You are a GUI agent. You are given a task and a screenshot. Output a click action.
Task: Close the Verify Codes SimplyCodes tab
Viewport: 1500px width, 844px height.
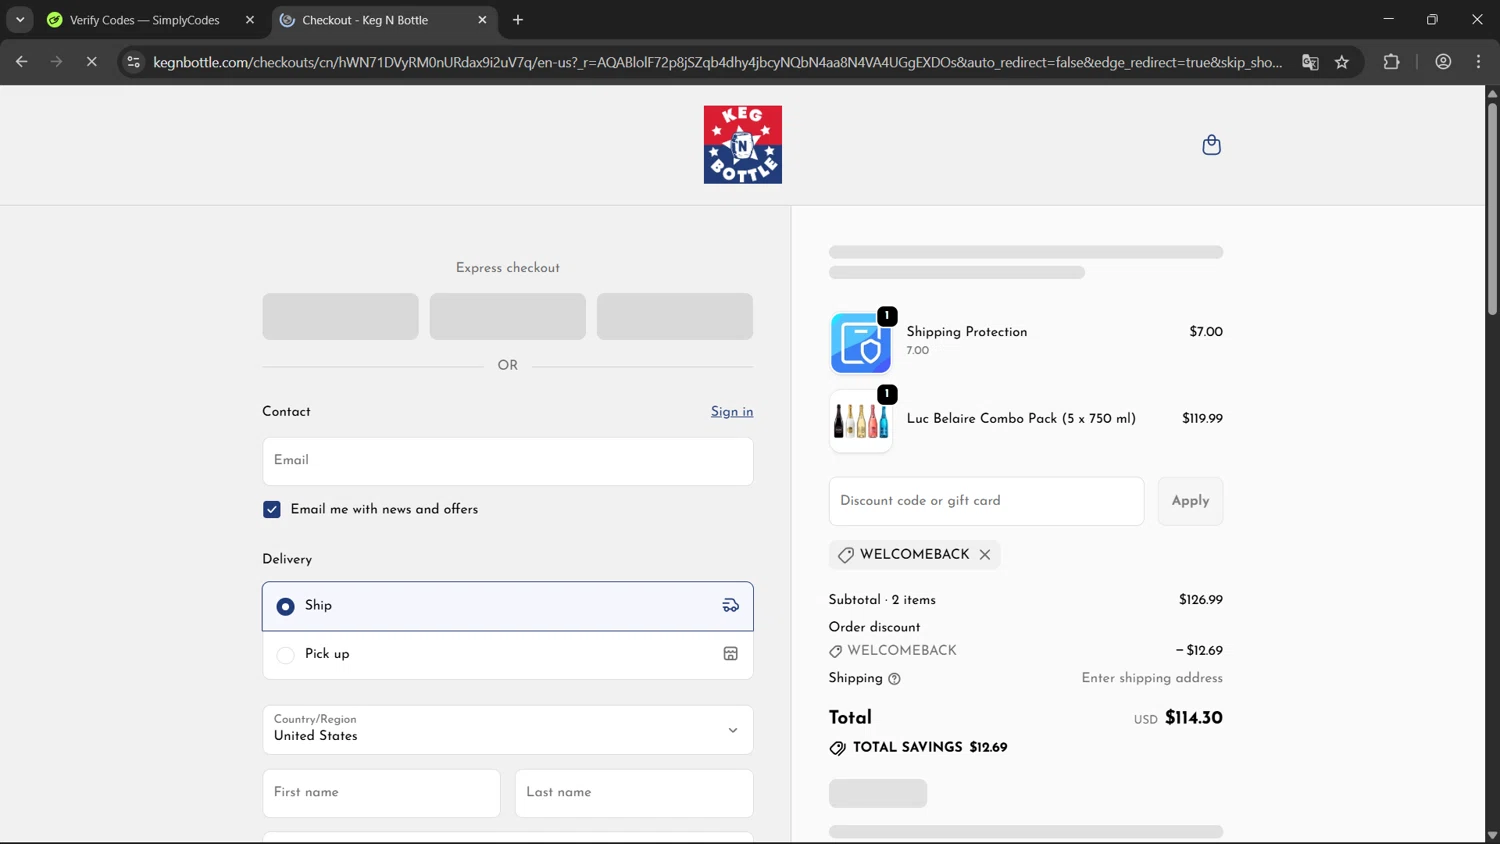250,20
